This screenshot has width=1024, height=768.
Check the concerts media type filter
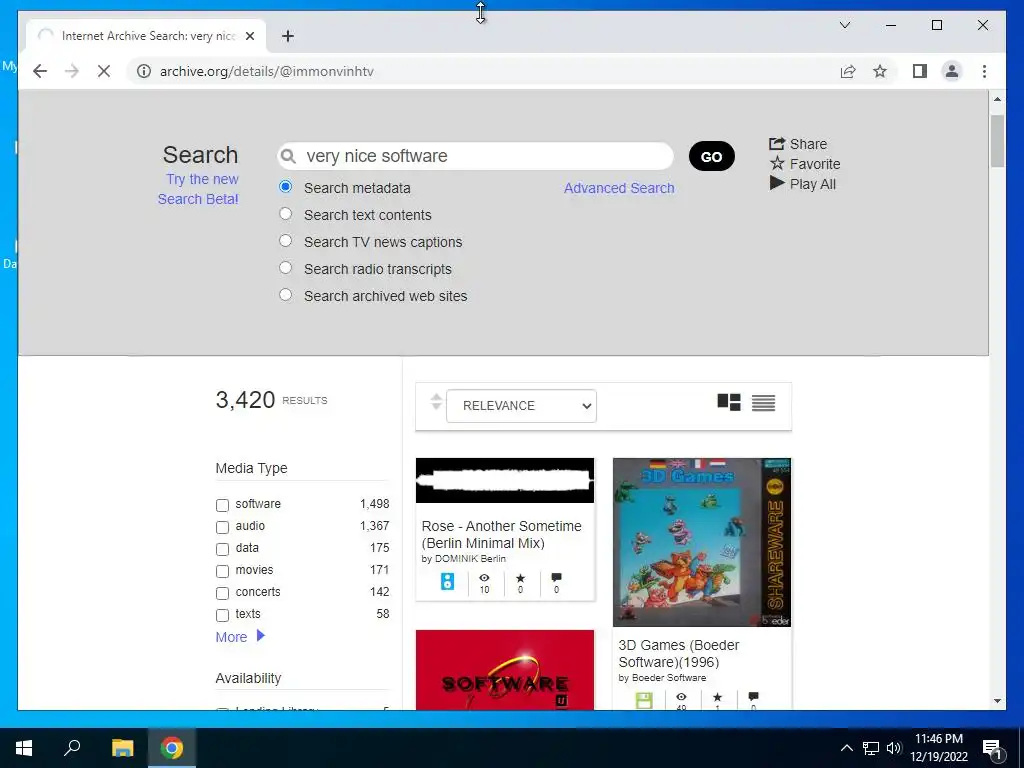[223, 593]
